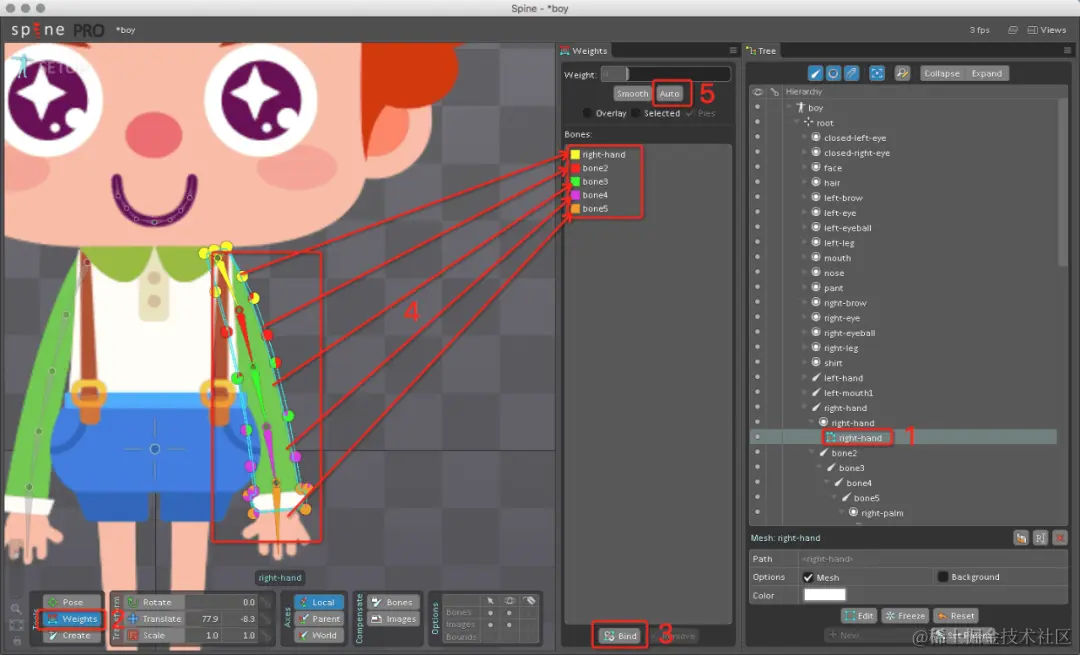Expand the face tree node
This screenshot has height=655, width=1080.
coord(804,167)
